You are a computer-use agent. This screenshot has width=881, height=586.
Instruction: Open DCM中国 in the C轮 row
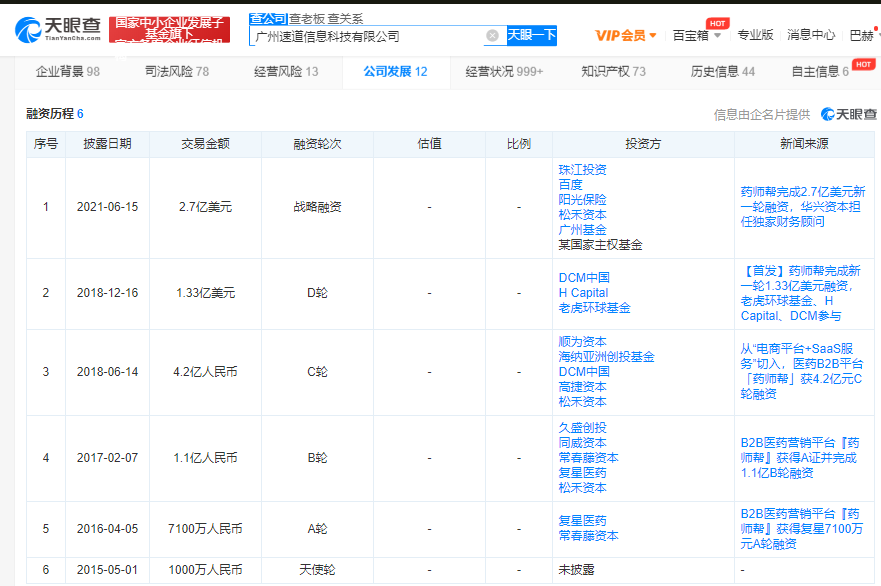pyautogui.click(x=584, y=371)
